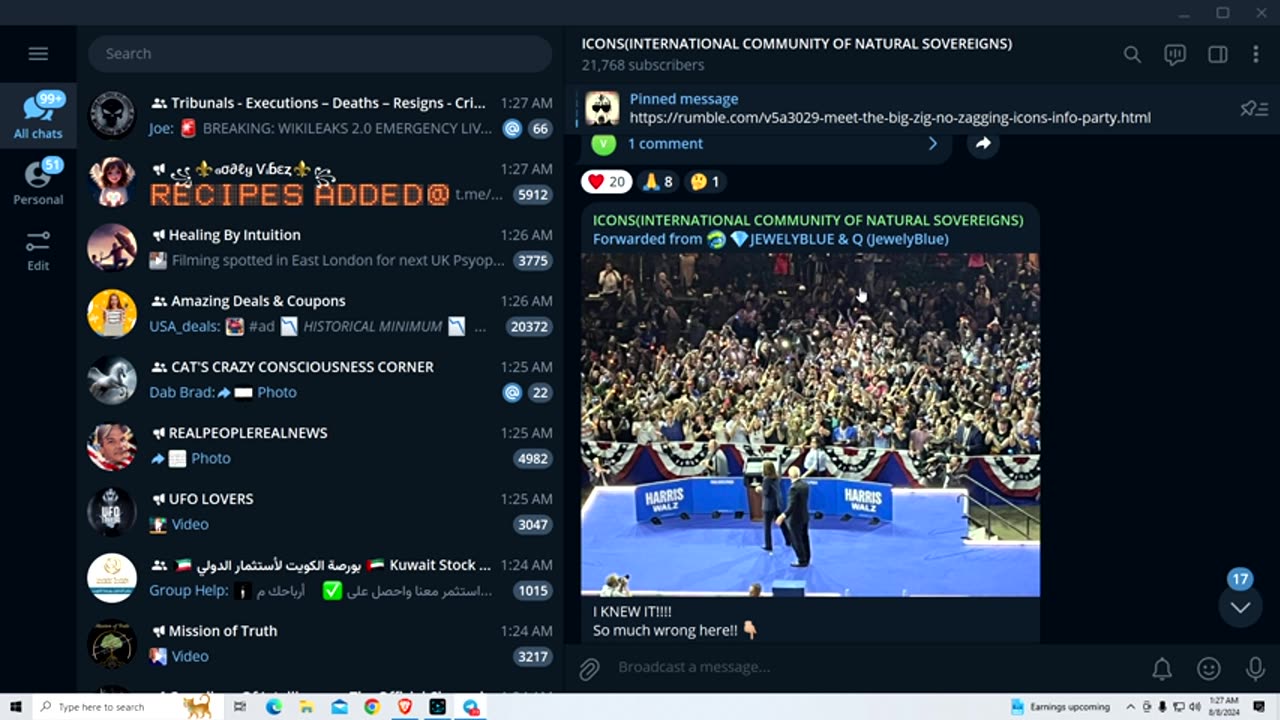Select the Personal chats folder
Viewport: 1280px width, 720px height.
tap(38, 181)
